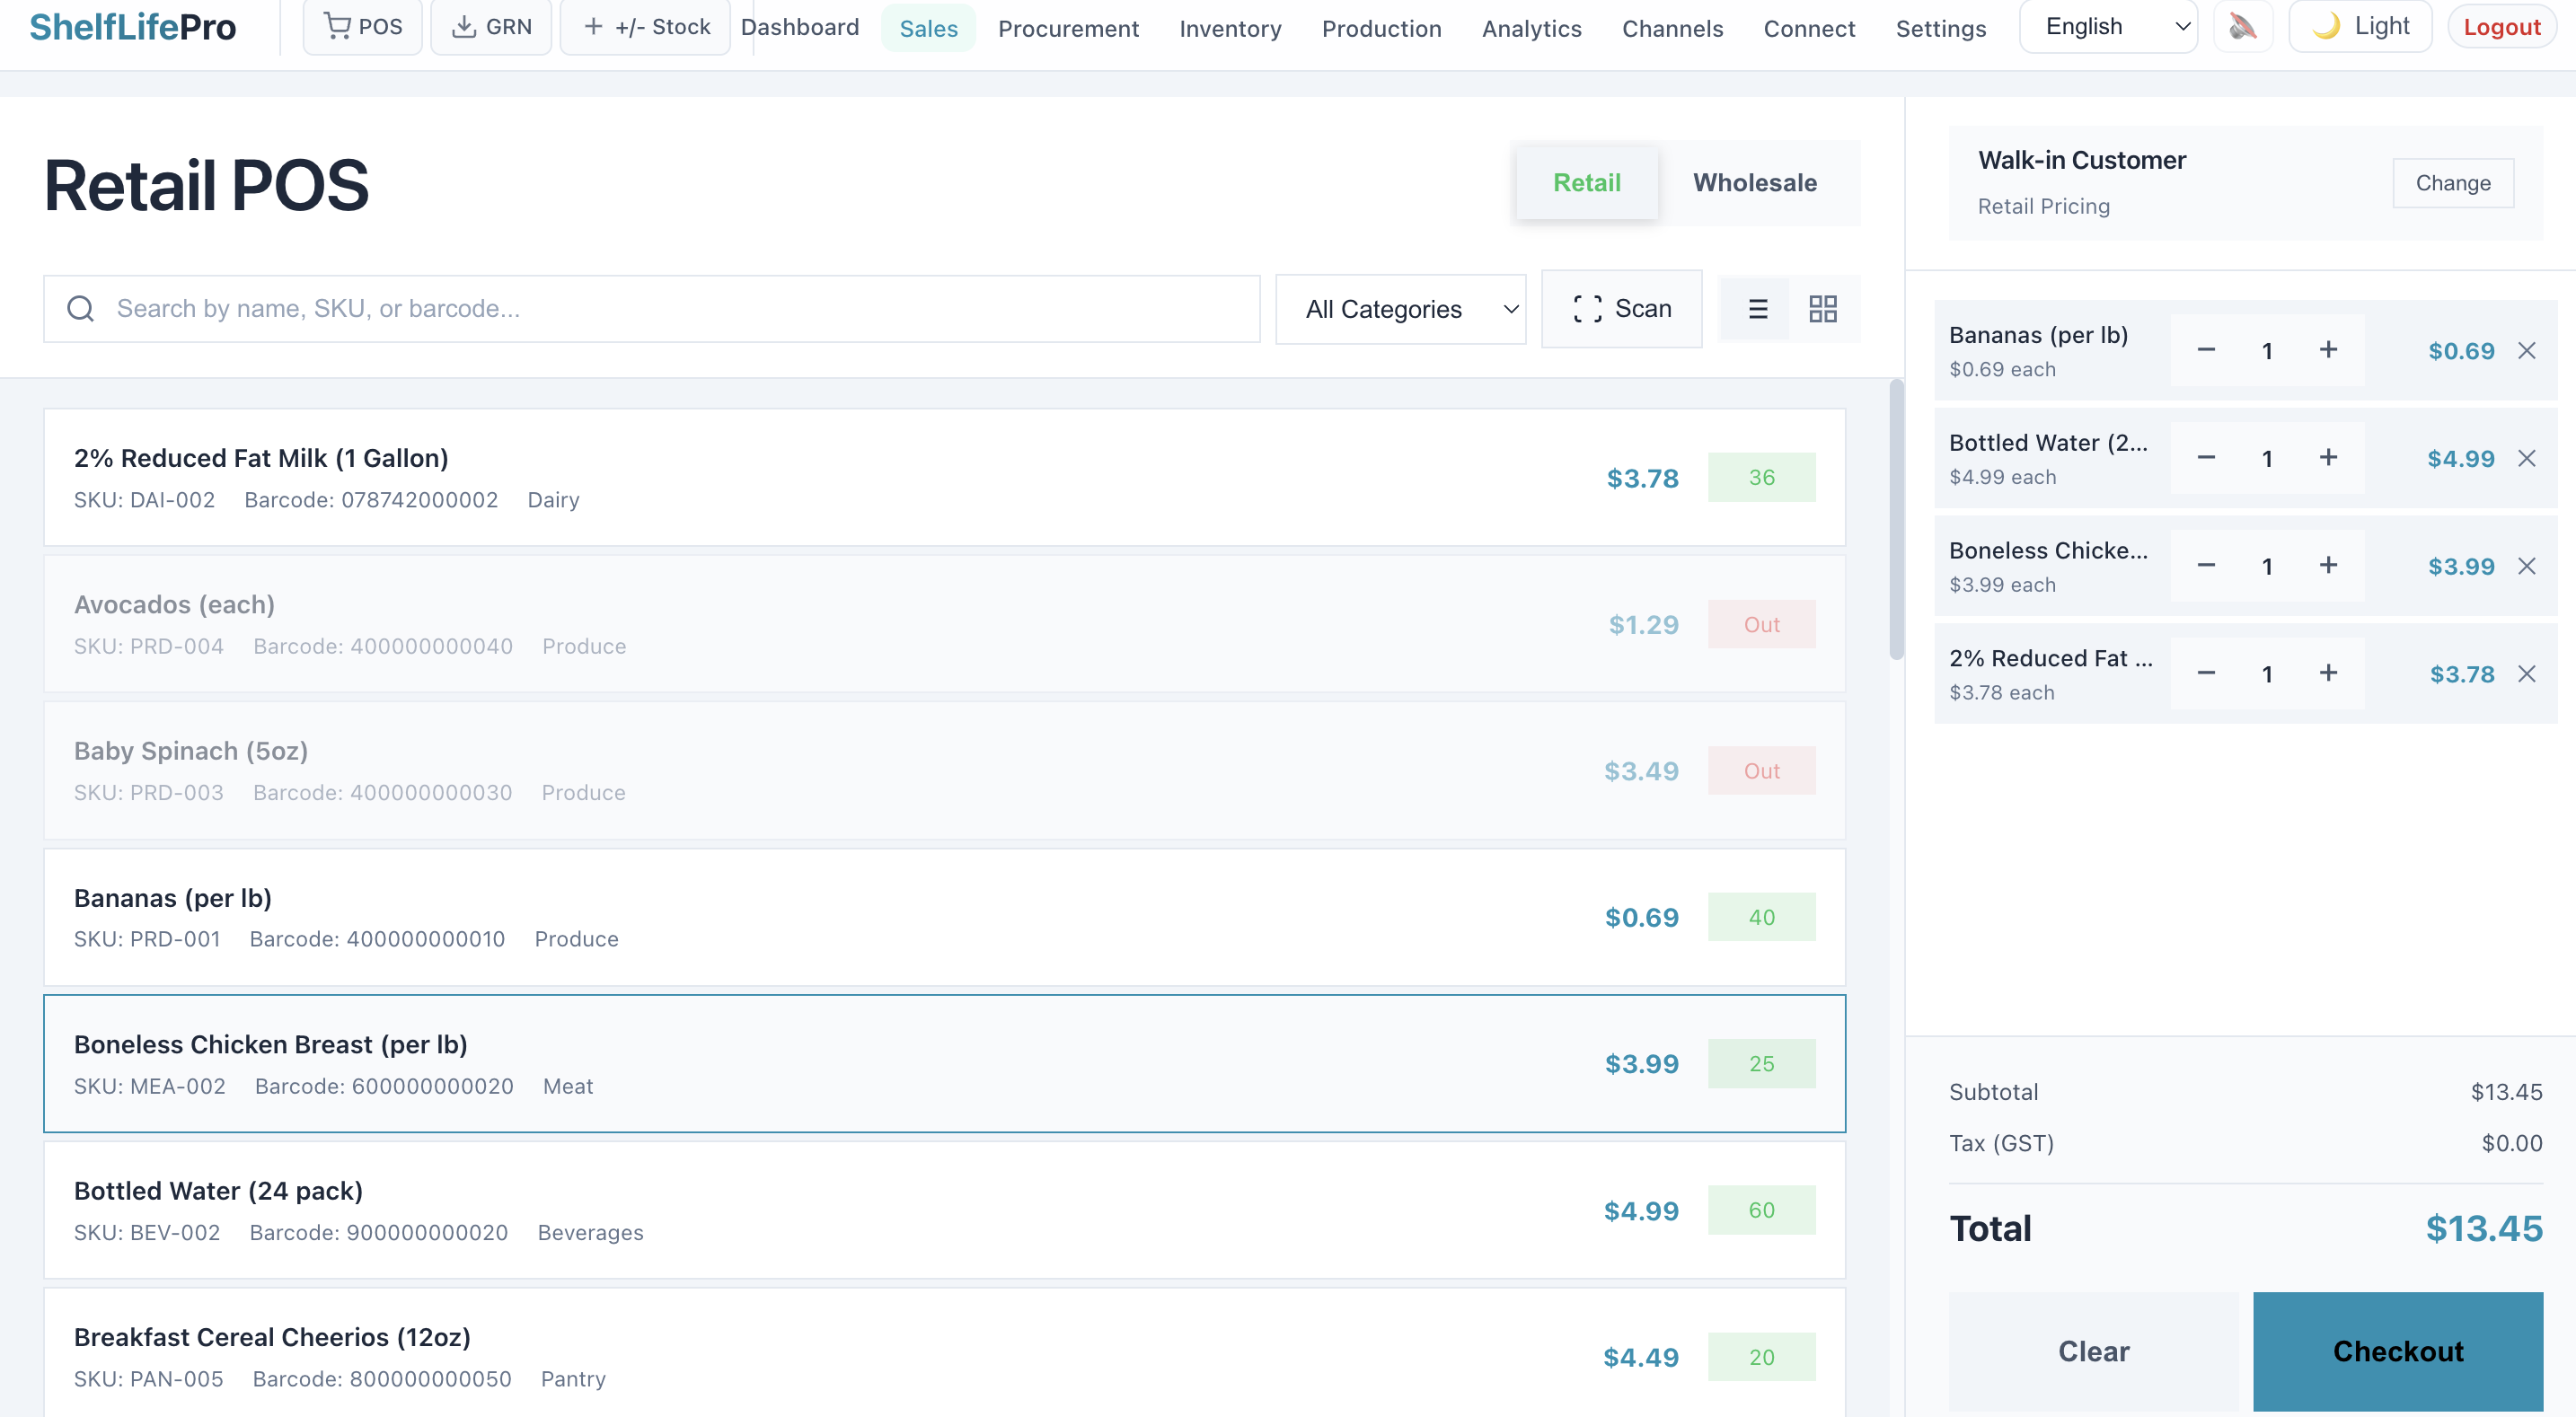Remove 2% Reduced Fat Milk from cart
The height and width of the screenshot is (1417, 2576).
click(x=2526, y=674)
